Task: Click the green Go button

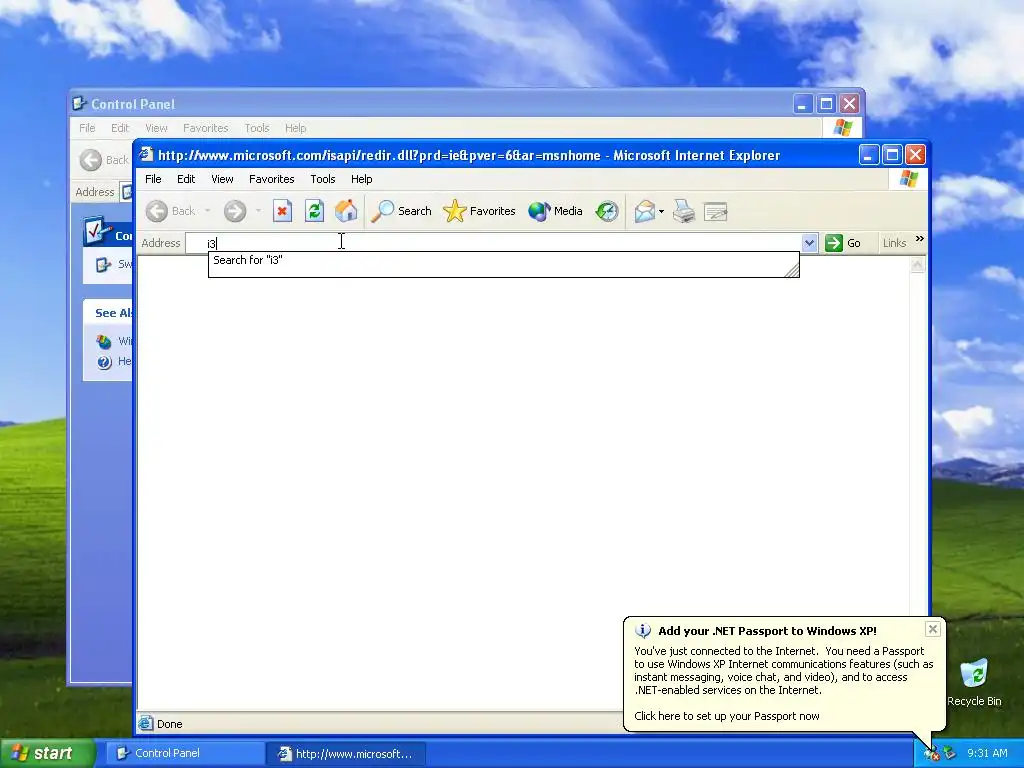Action: (843, 243)
